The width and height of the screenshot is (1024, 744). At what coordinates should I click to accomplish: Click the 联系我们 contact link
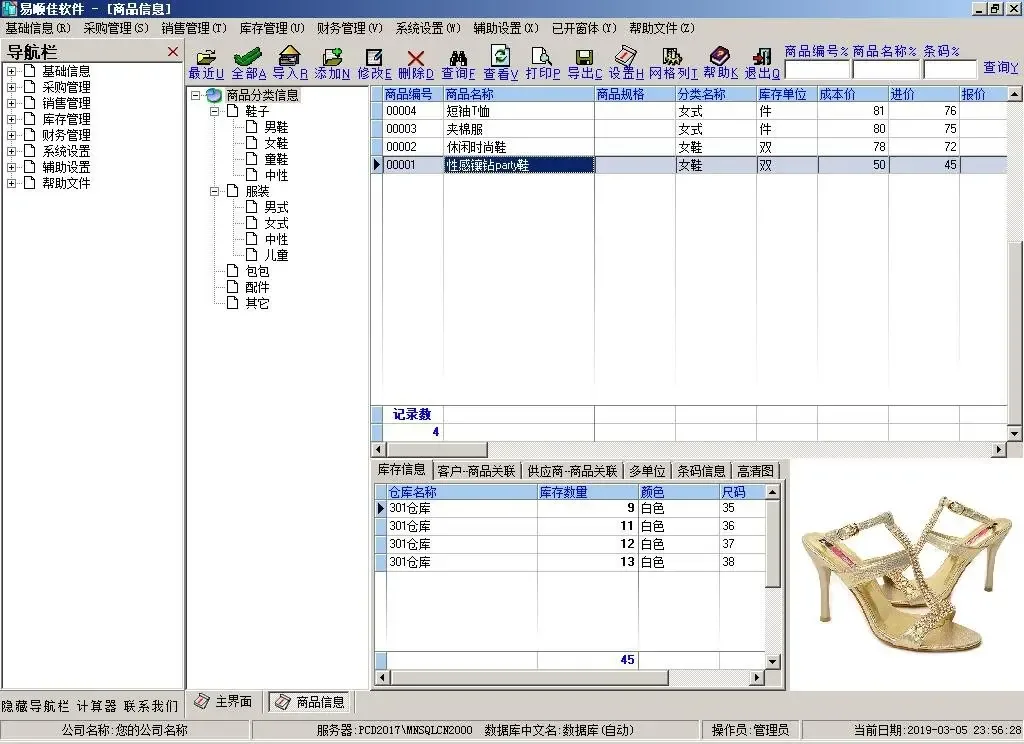pyautogui.click(x=151, y=706)
